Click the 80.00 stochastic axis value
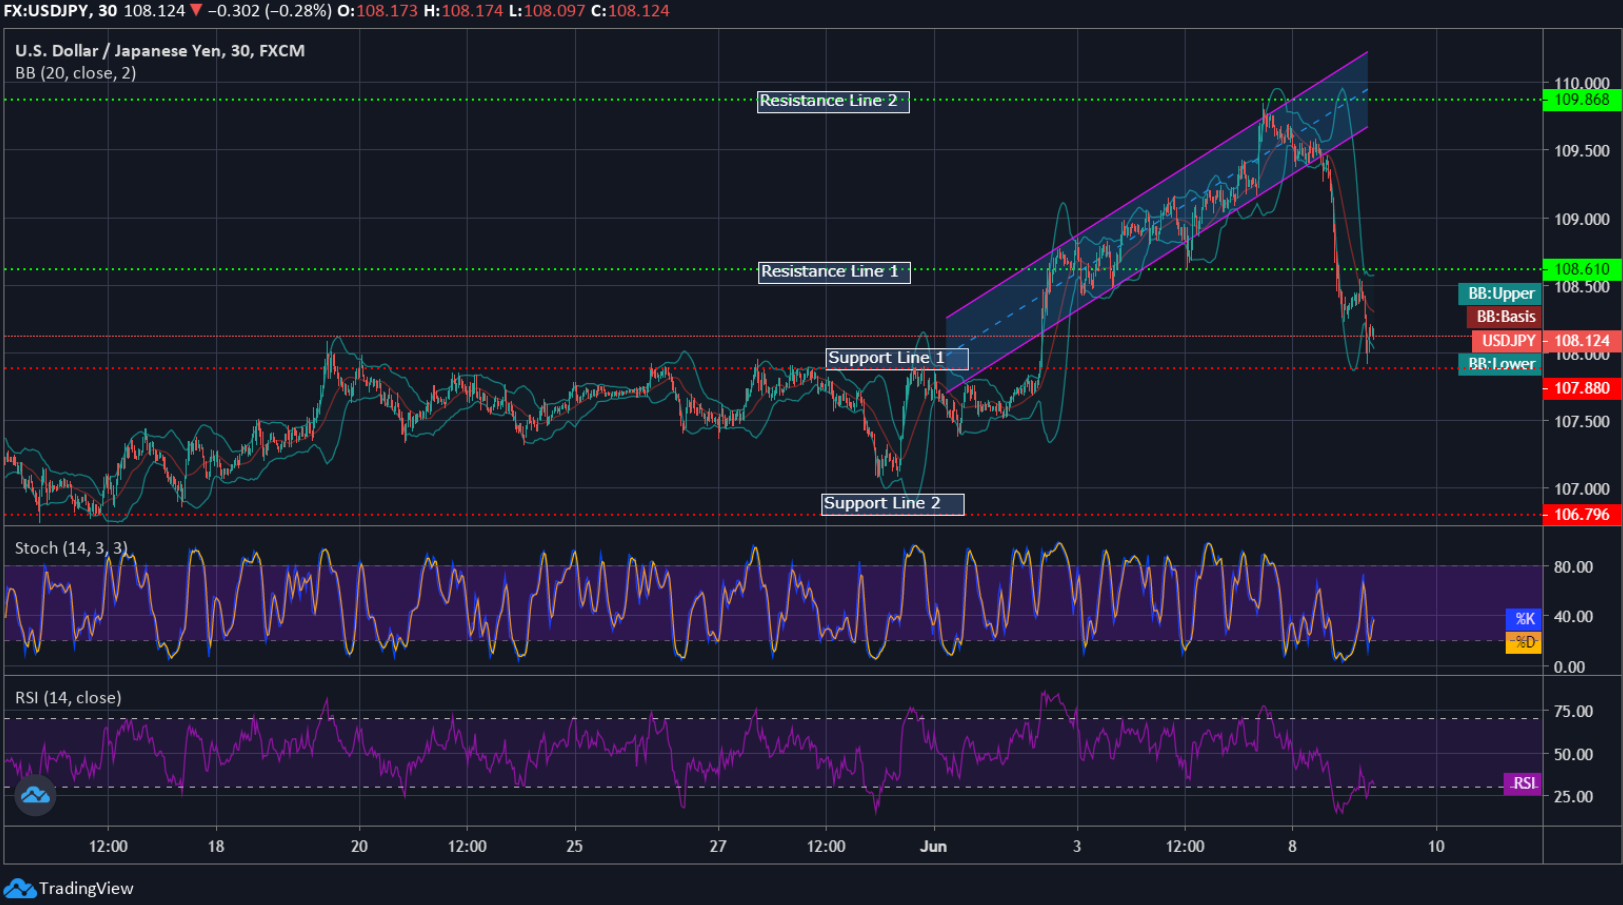This screenshot has height=905, width=1623. [1573, 567]
